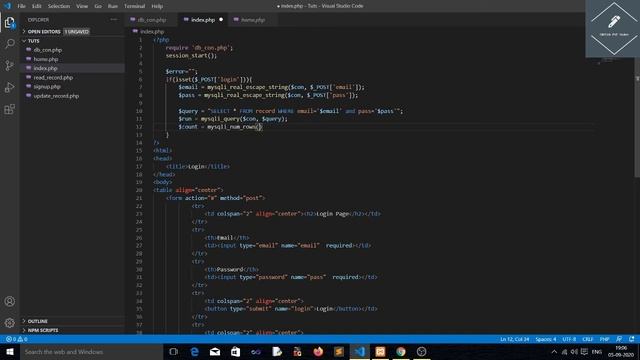Select index.php in the file tree
Image resolution: width=640 pixels, height=360 pixels.
point(45,68)
